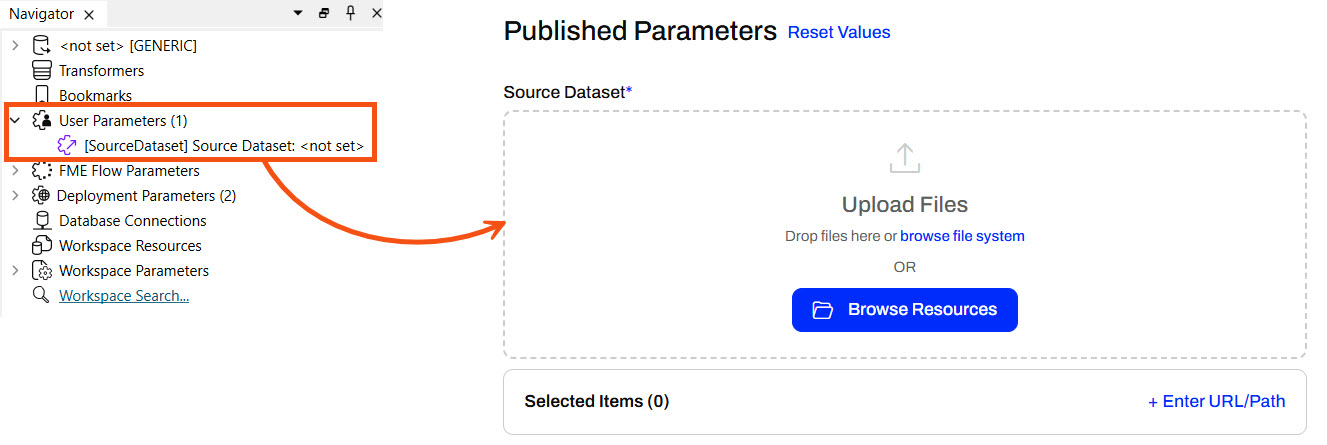The image size is (1327, 445).
Task: Collapse the User Parameters tree node
Action: click(15, 121)
